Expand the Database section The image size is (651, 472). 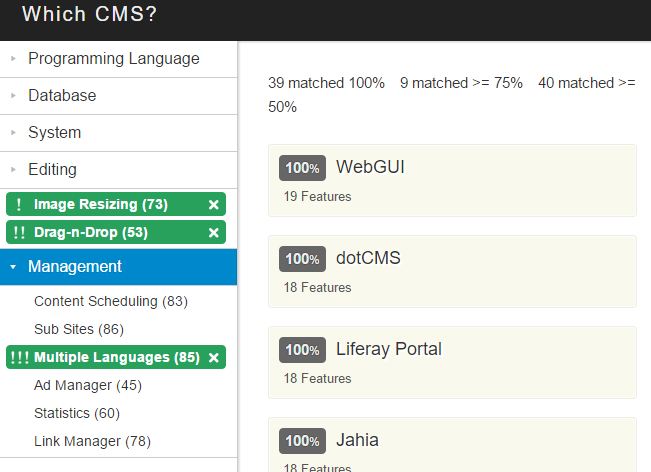tap(62, 96)
